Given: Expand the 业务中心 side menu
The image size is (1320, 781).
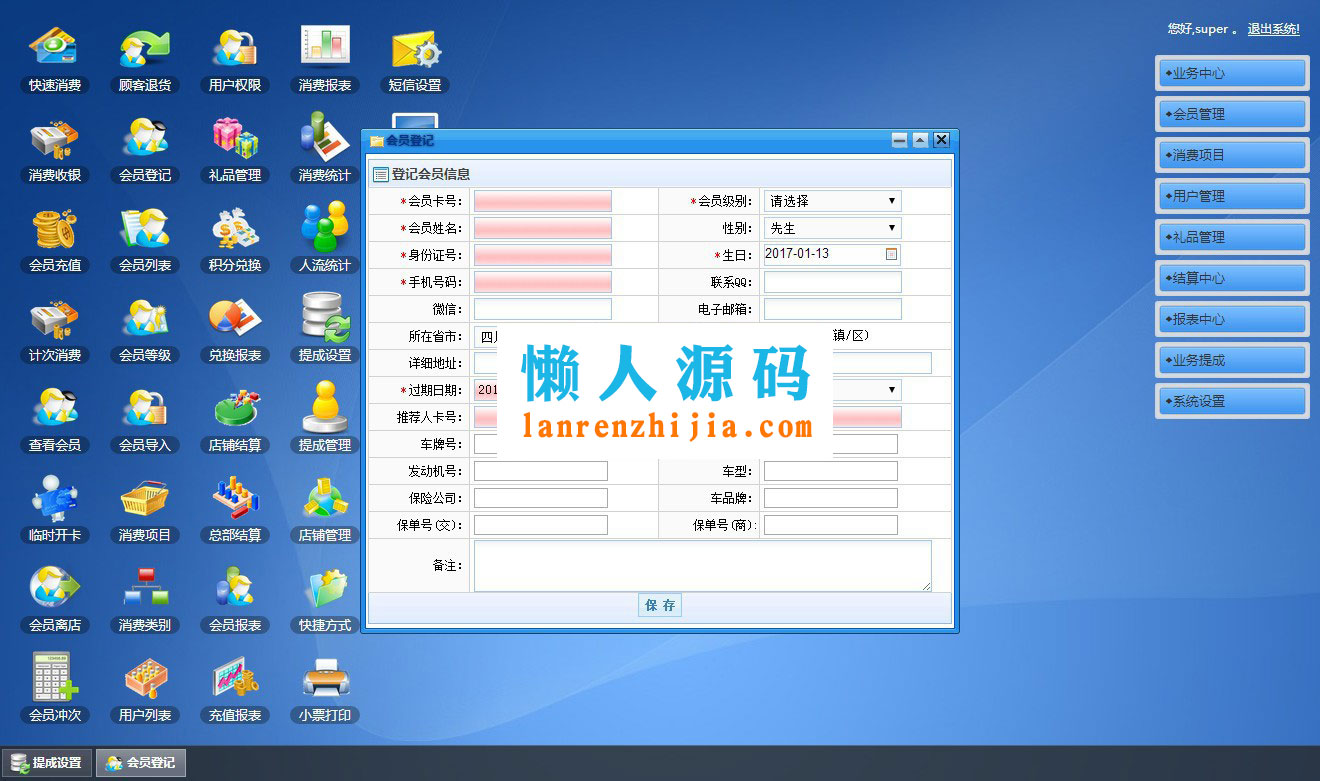Looking at the screenshot, I should coord(1232,73).
